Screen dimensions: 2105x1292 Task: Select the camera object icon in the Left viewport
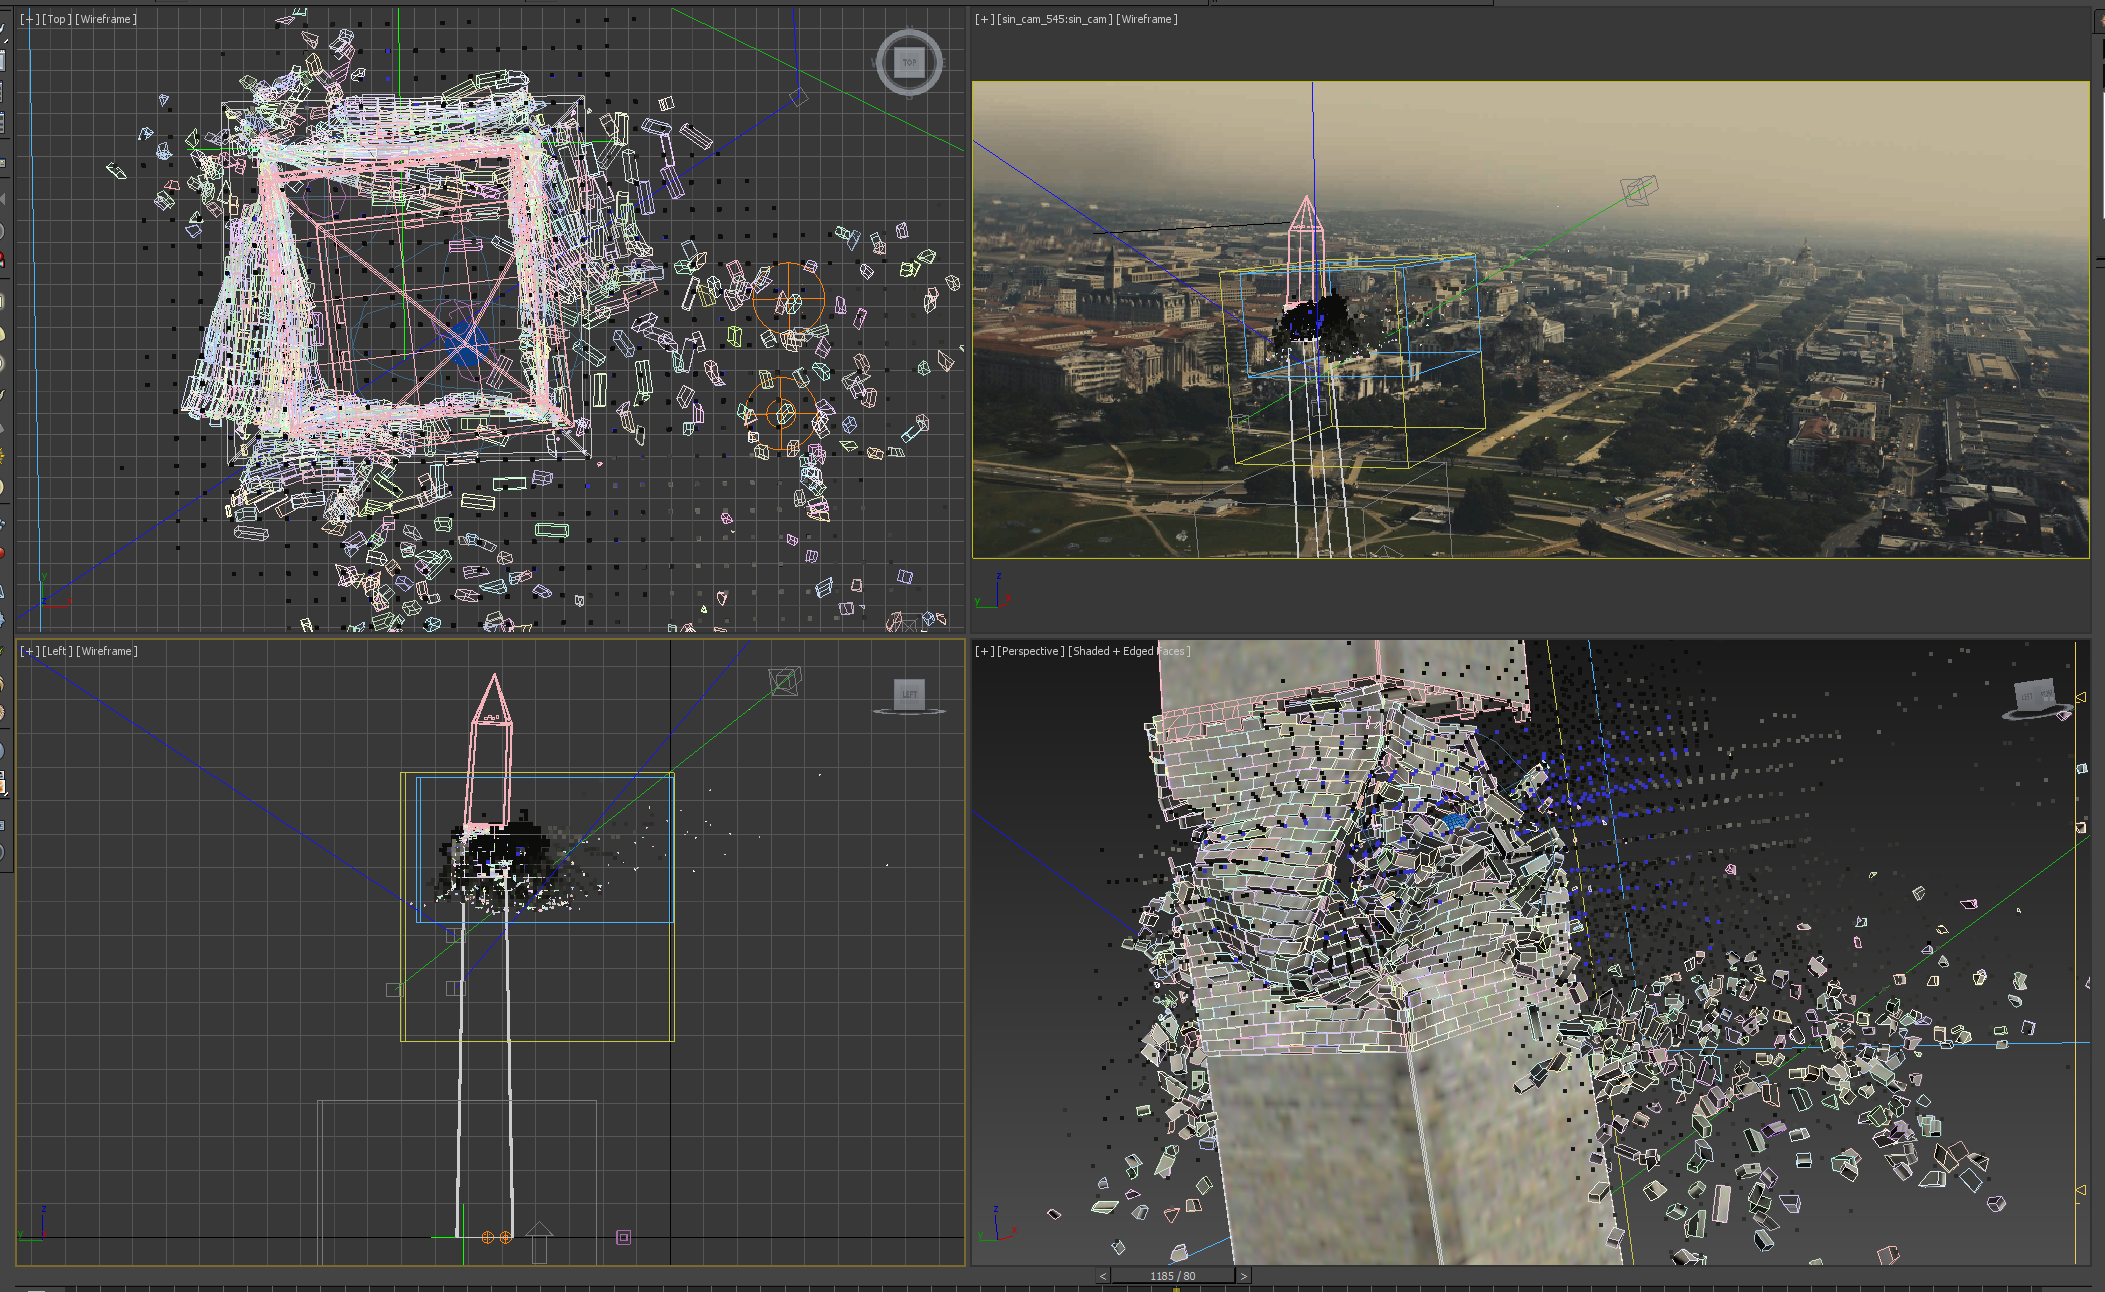tap(785, 681)
